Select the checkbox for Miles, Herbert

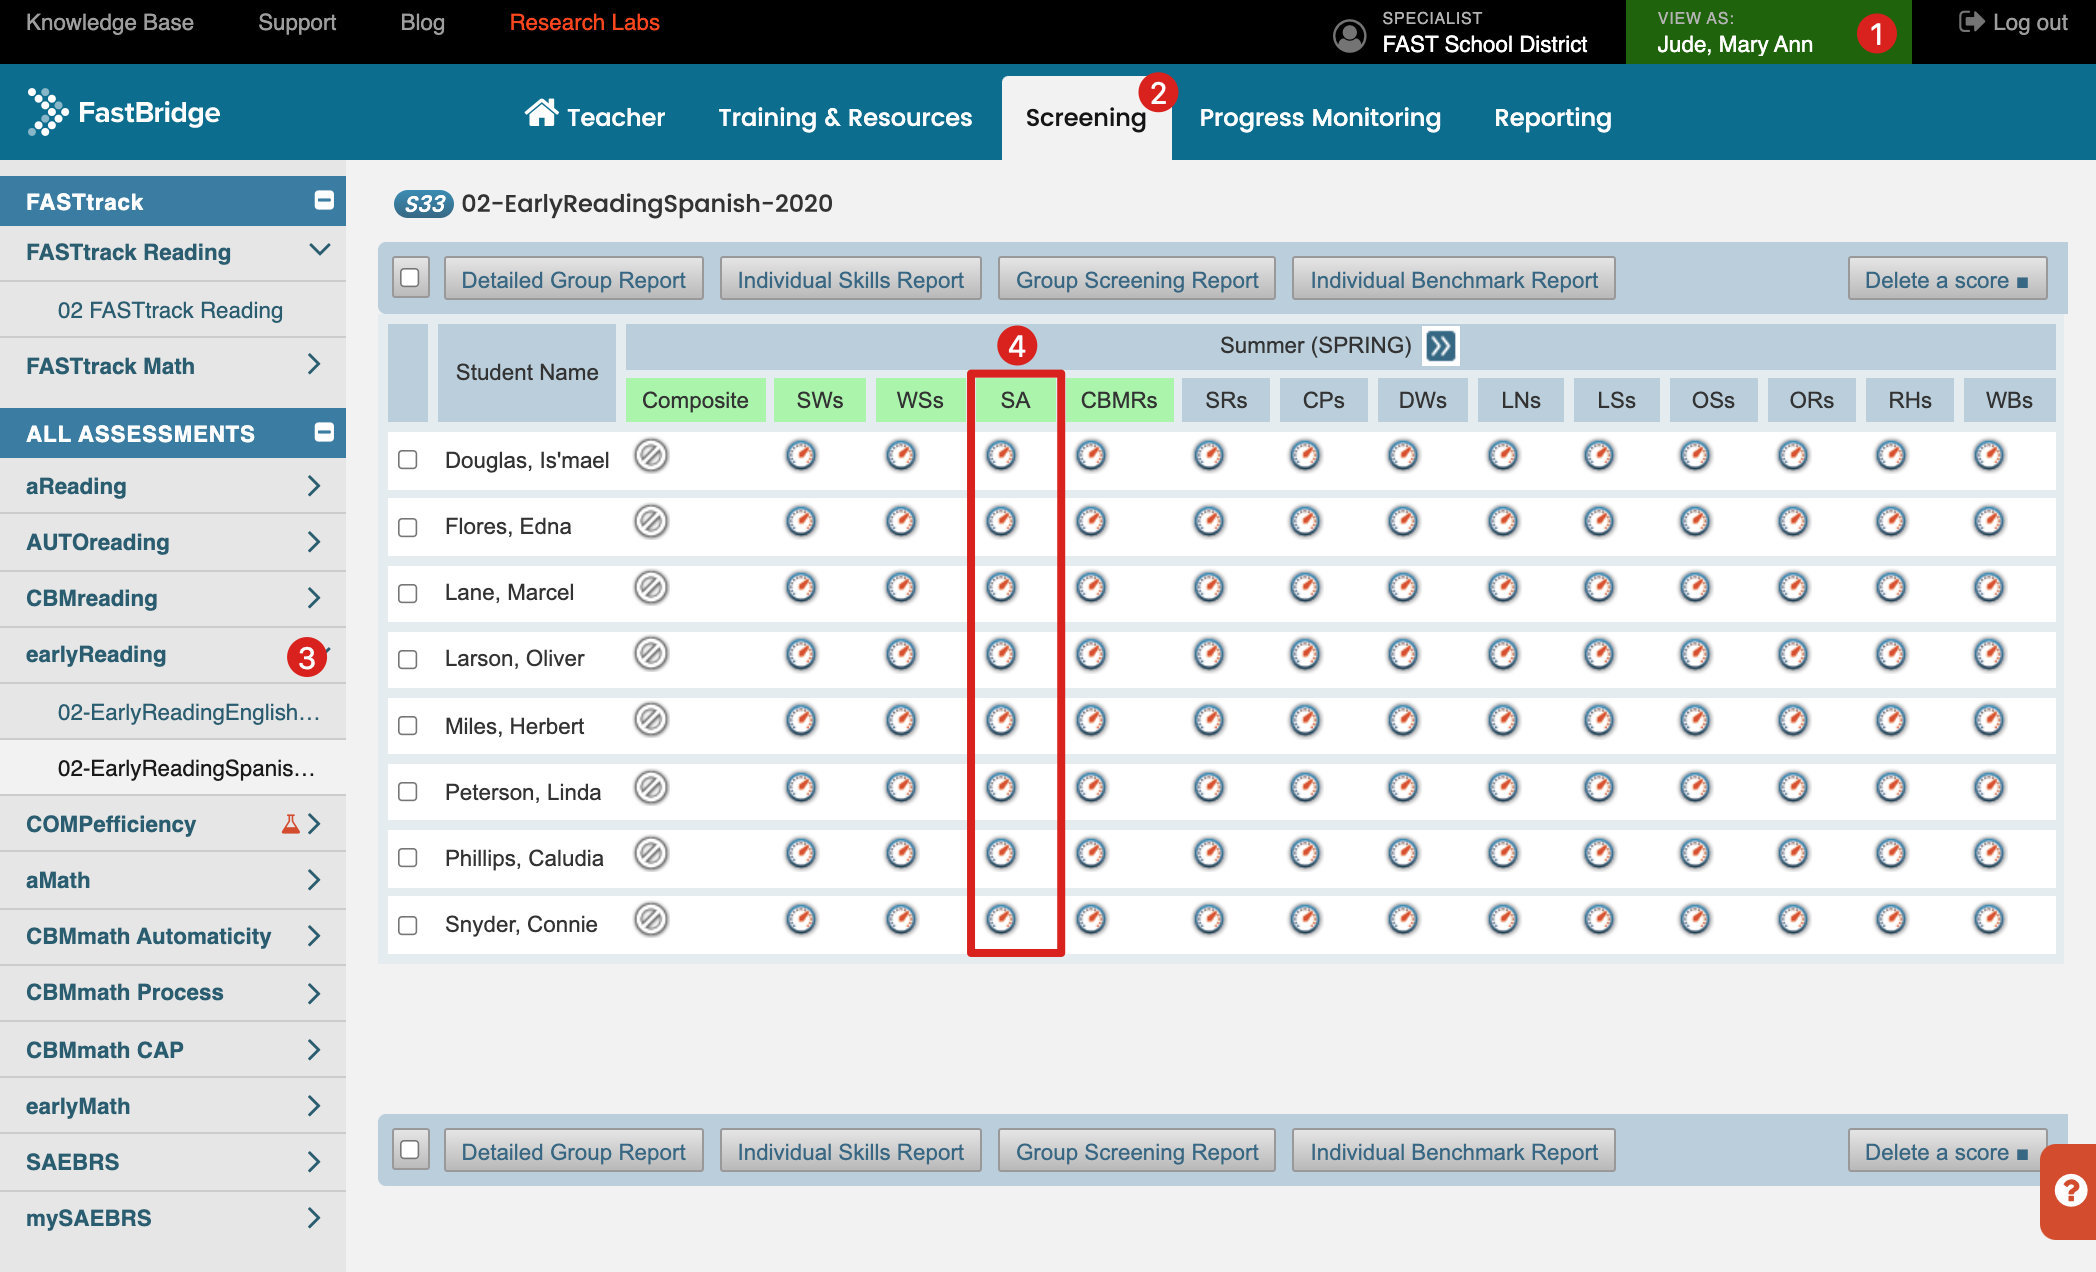408,726
